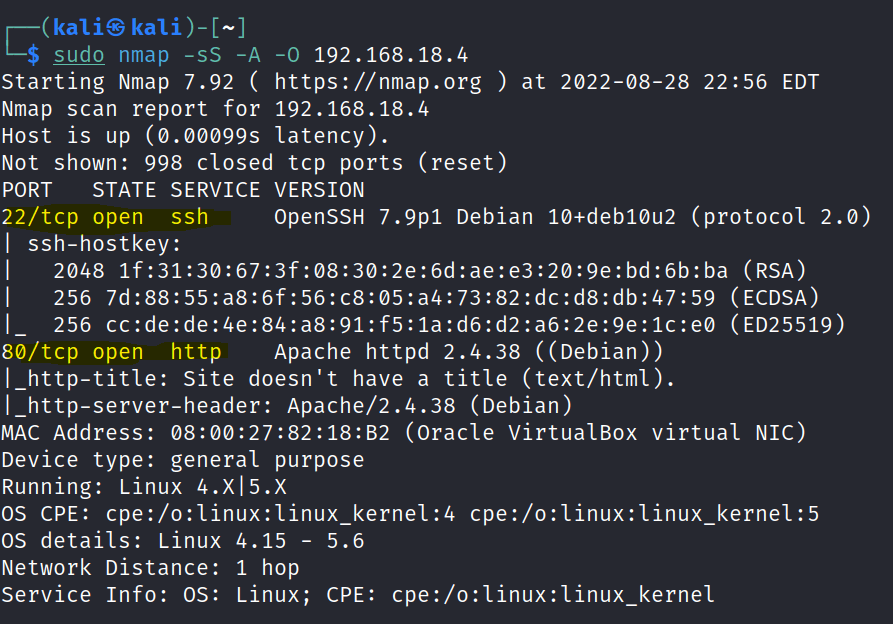Click the highlighted 80/tcp open http entry
Image resolution: width=893 pixels, height=624 pixels.
pos(111,352)
